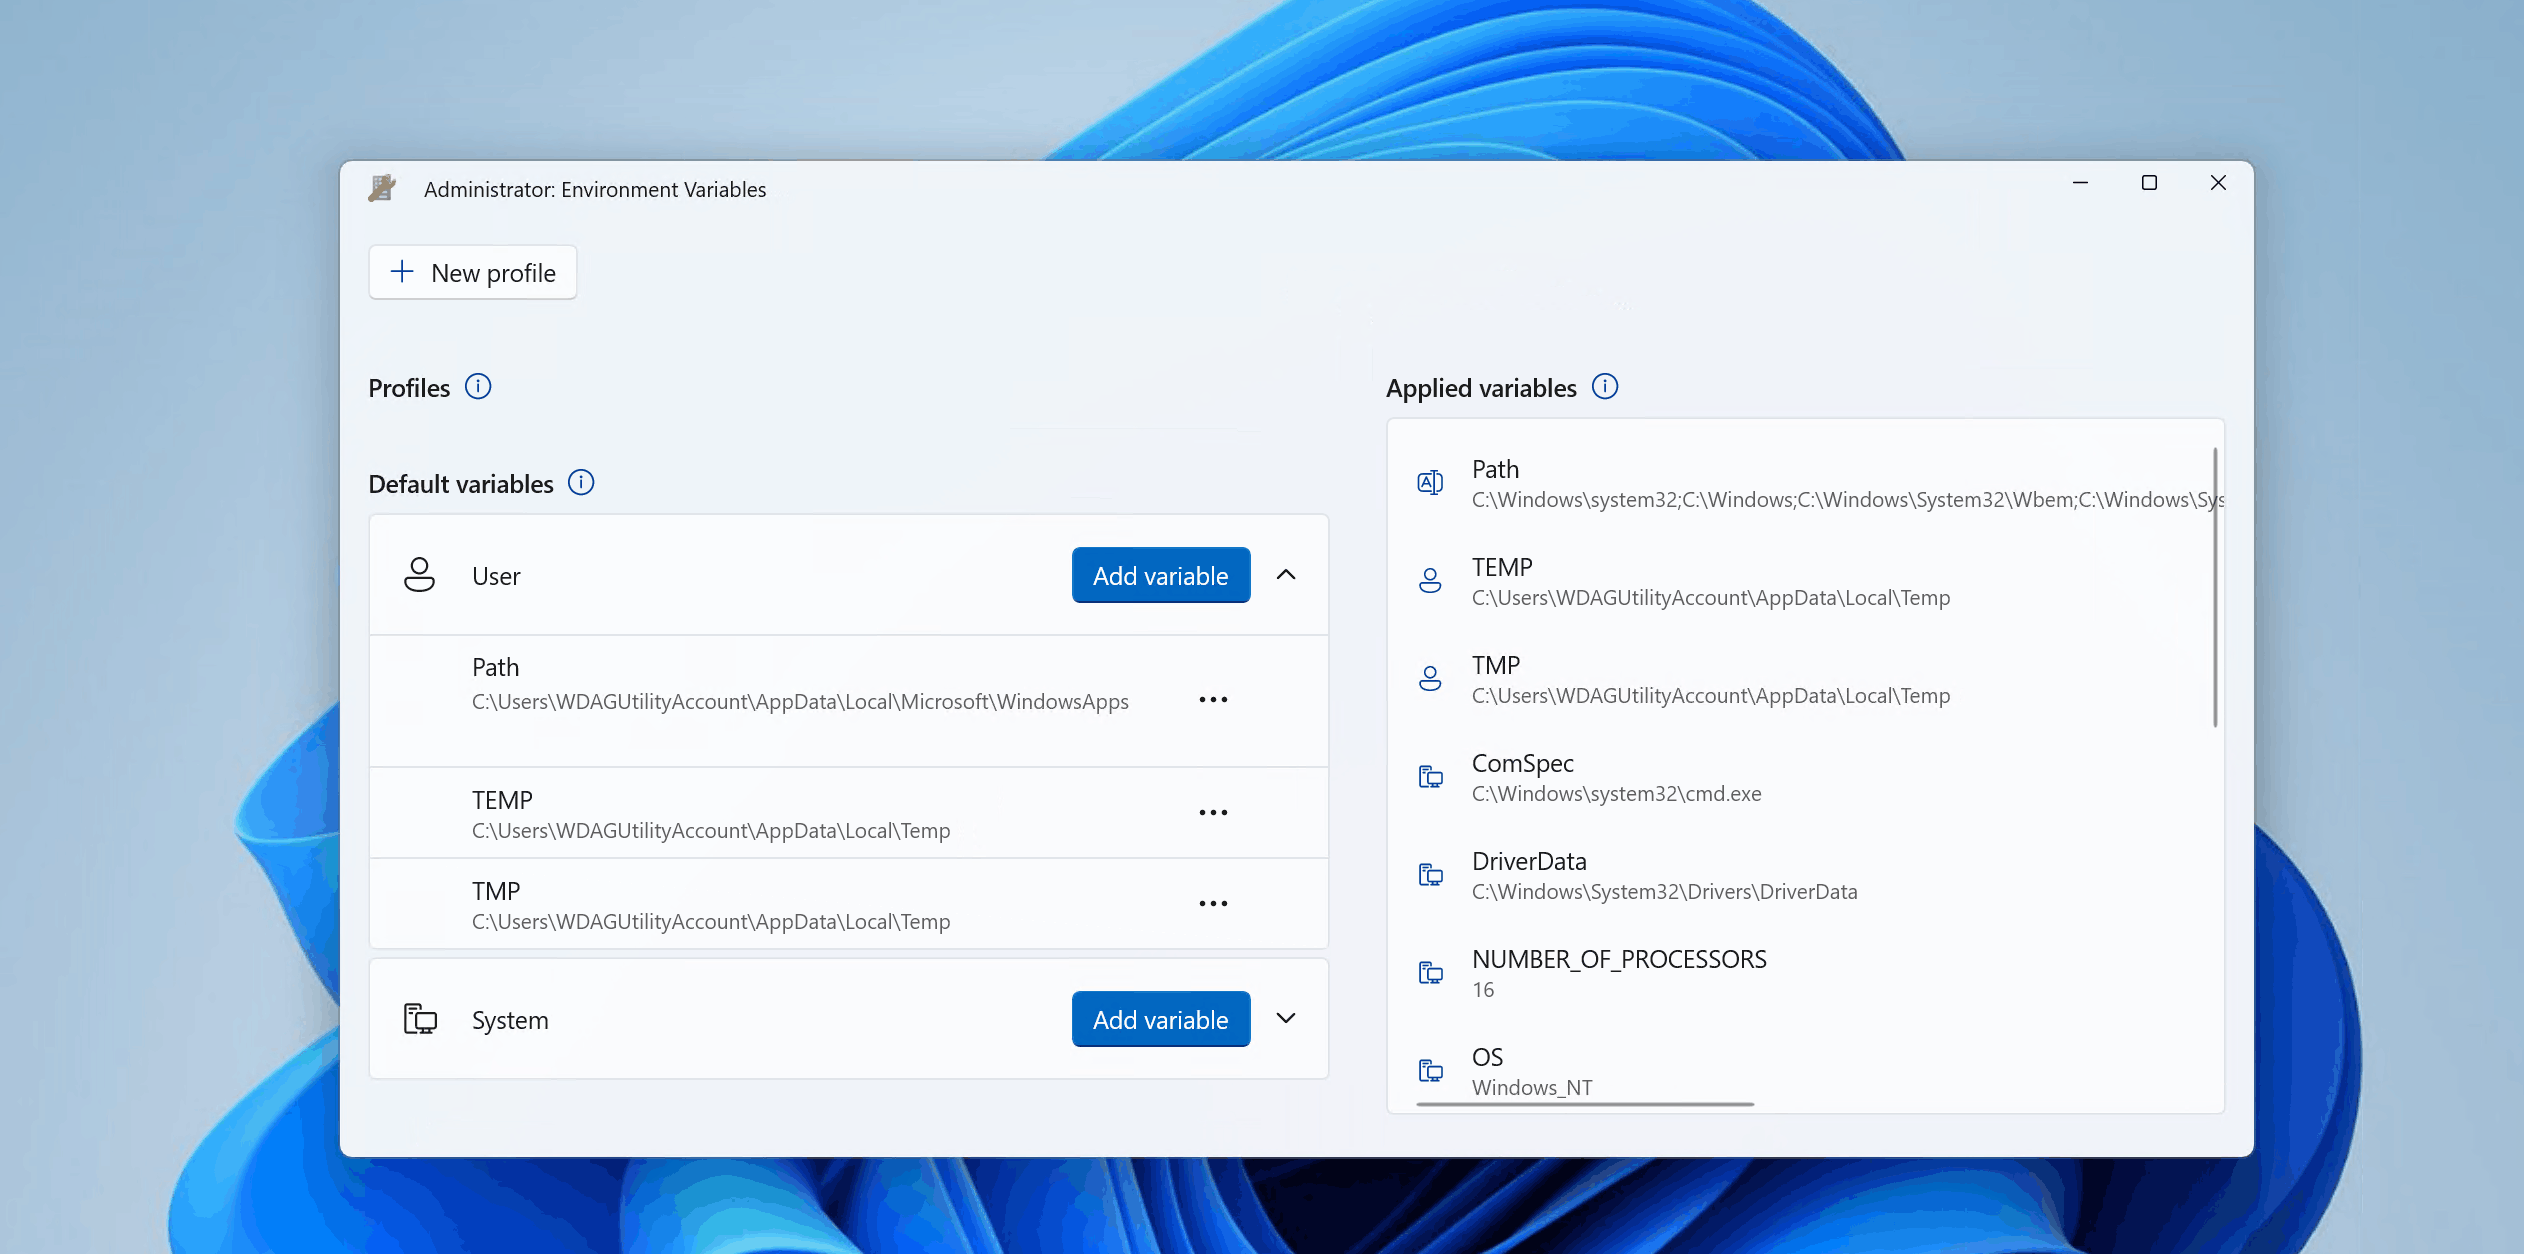
Task: Open options for Path user variable
Action: pyautogui.click(x=1212, y=699)
